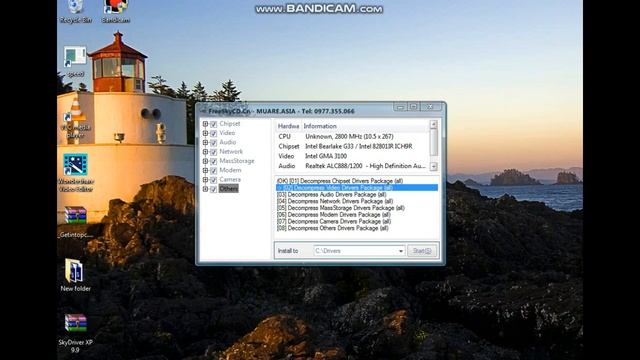
Task: Select the 'Intel GMA 3100' Video row
Action: pos(353,156)
